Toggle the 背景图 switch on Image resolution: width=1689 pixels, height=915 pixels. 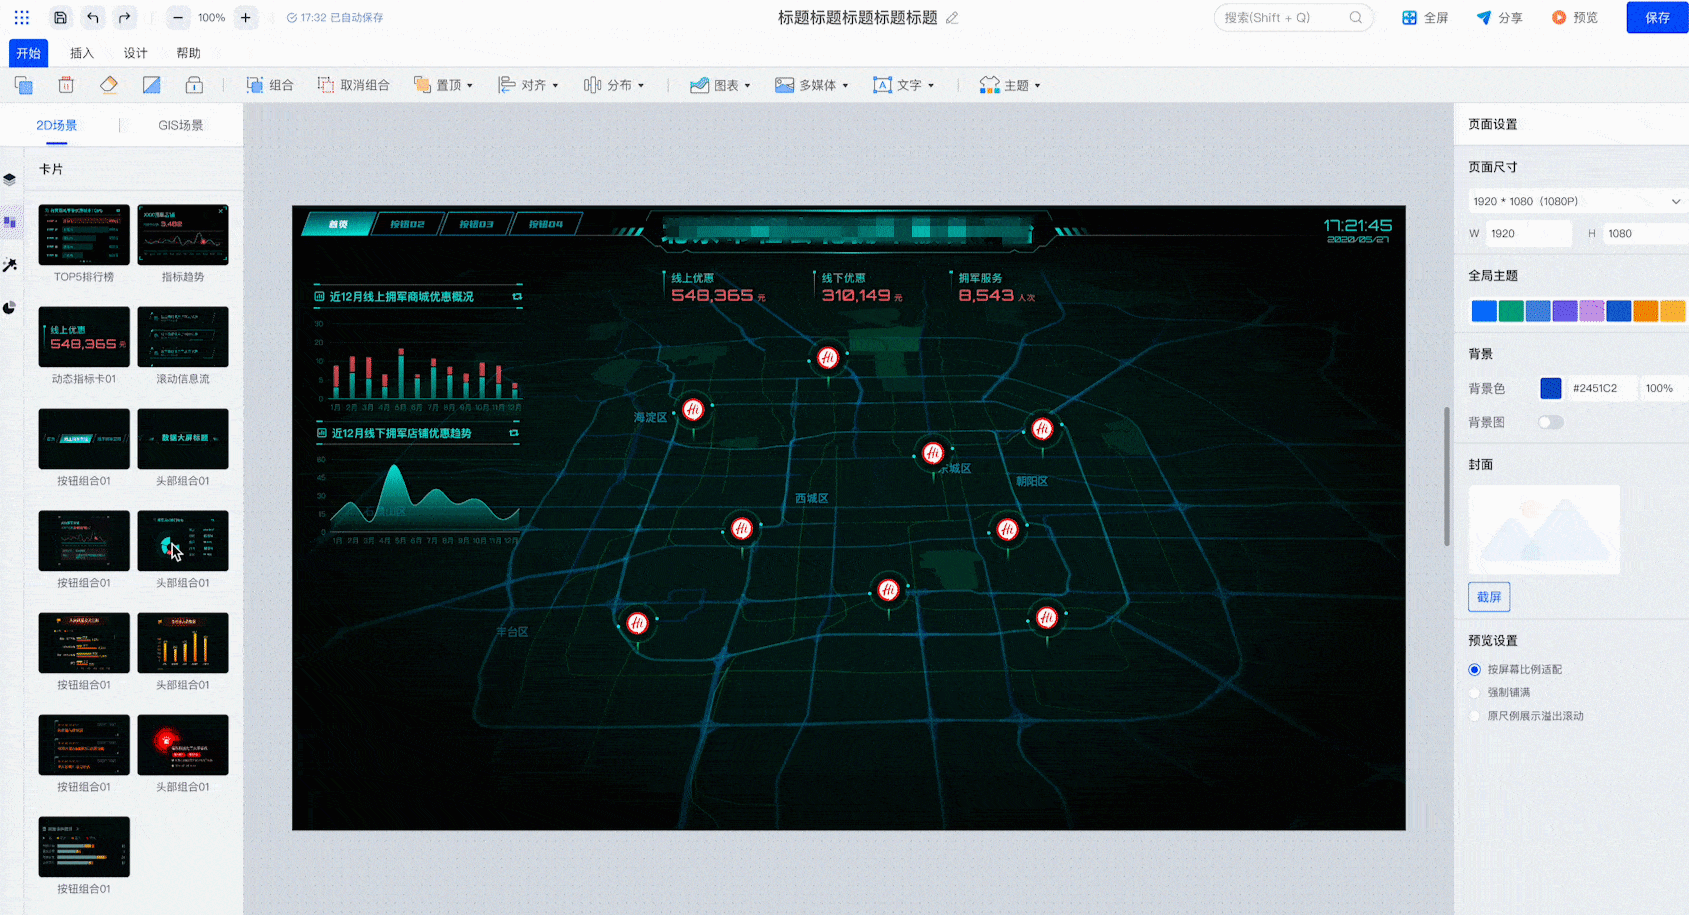1550,422
